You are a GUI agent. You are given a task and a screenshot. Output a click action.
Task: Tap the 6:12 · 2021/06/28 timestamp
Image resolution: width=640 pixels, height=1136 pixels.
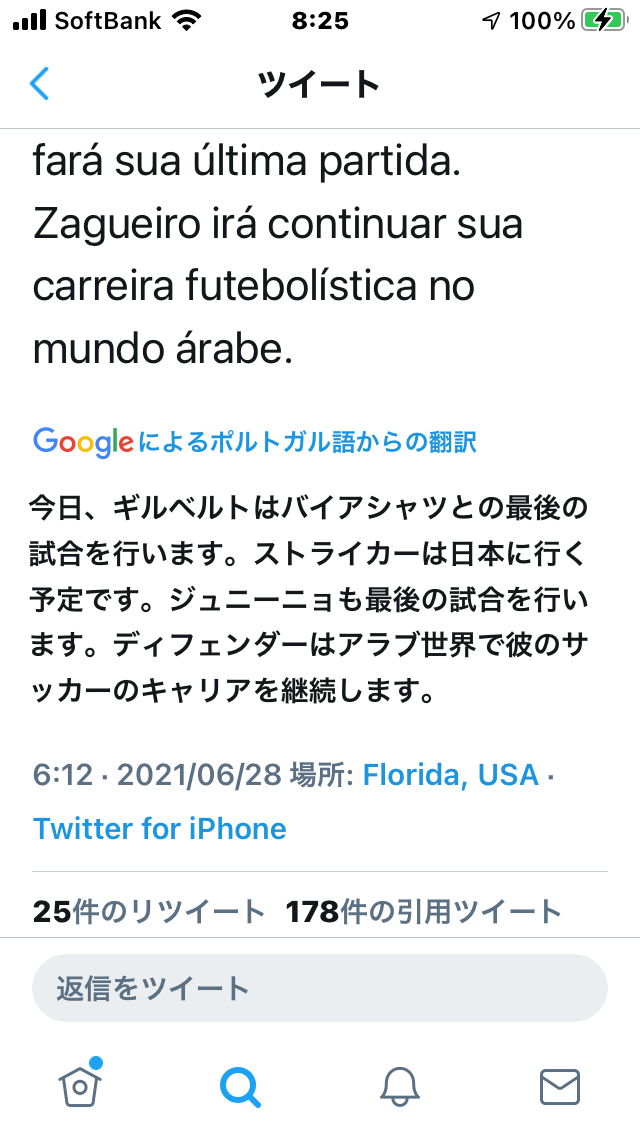(160, 774)
